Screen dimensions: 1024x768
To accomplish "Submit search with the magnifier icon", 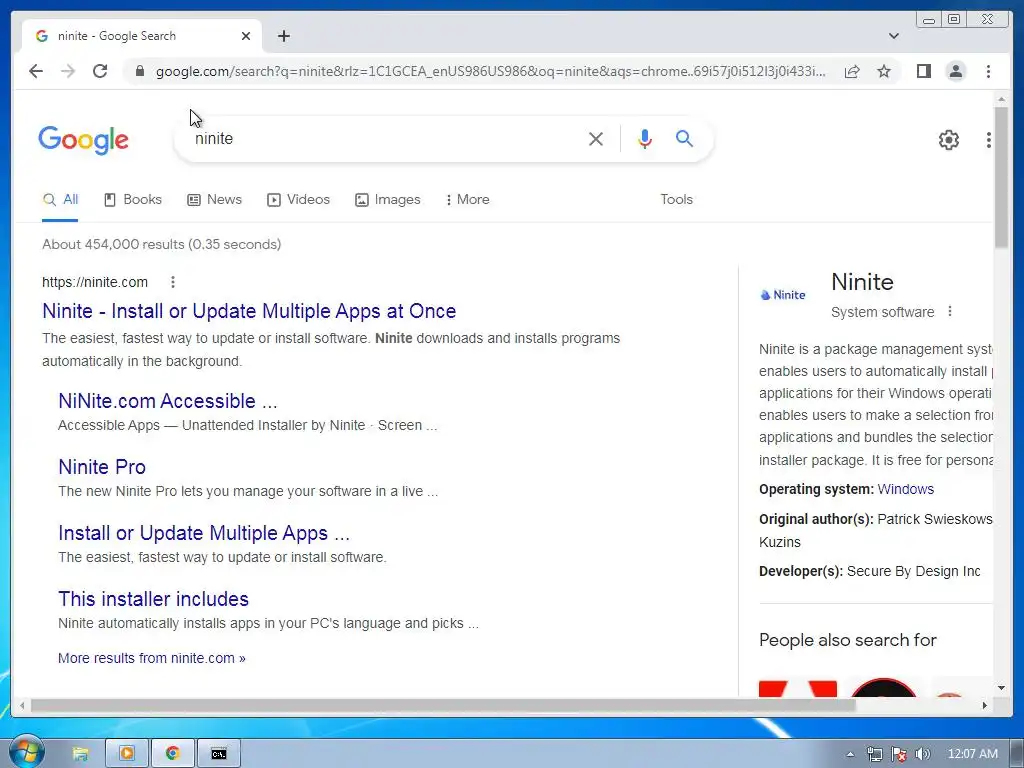I will tap(684, 138).
